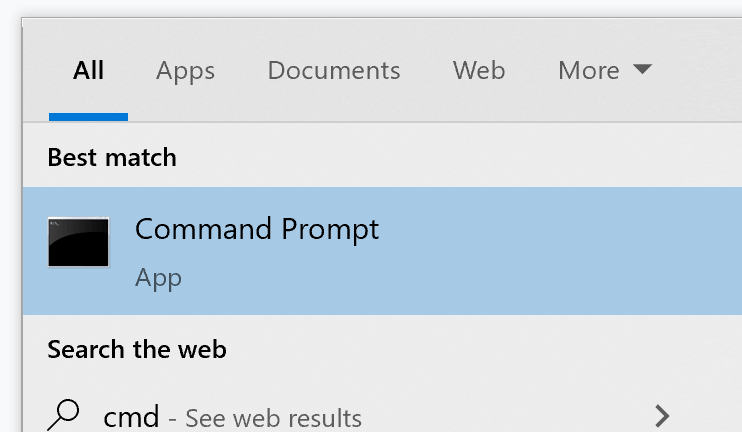Select the cmd web search suggestion
Screen dimensions: 742x432
(132, 416)
